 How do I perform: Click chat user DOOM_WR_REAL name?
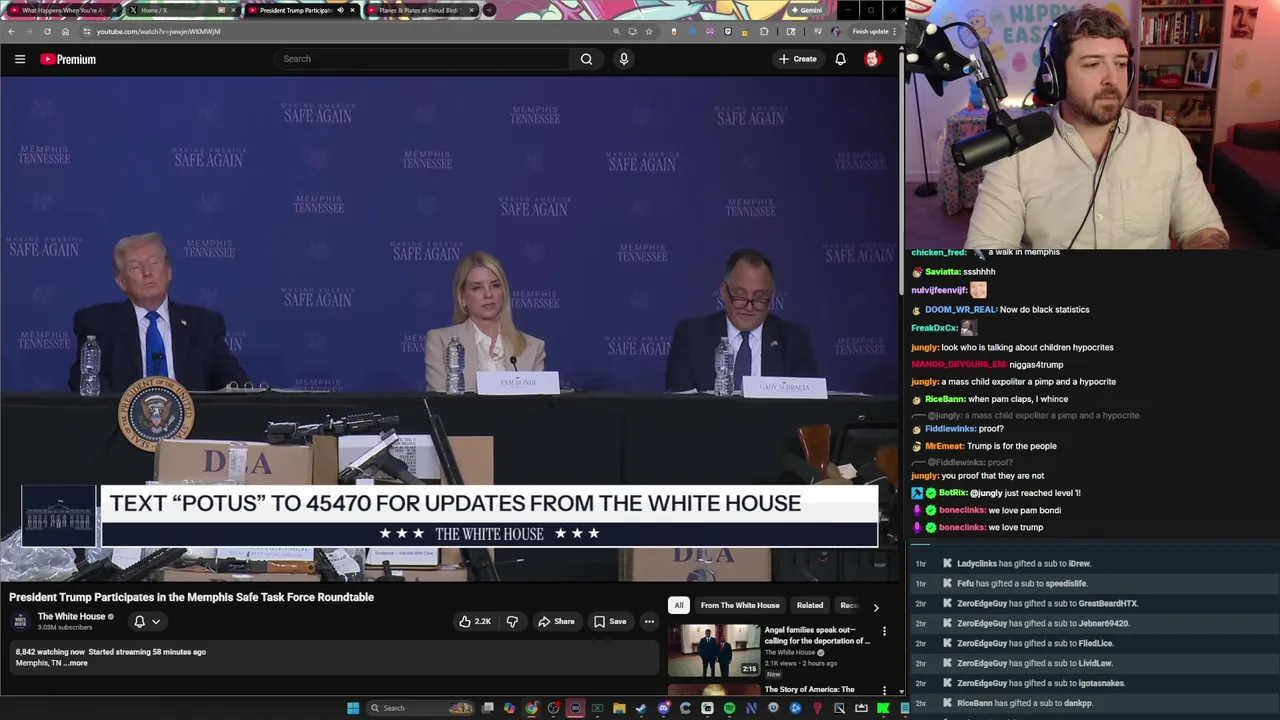pyautogui.click(x=961, y=310)
